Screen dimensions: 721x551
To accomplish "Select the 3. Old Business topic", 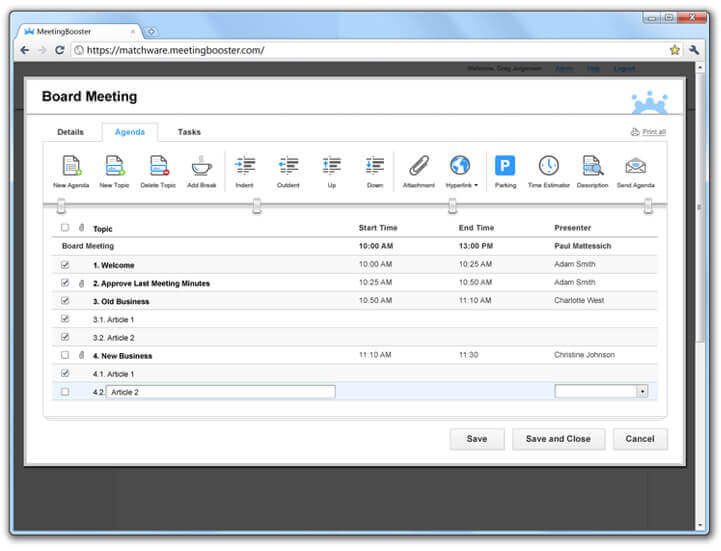I will tap(121, 302).
